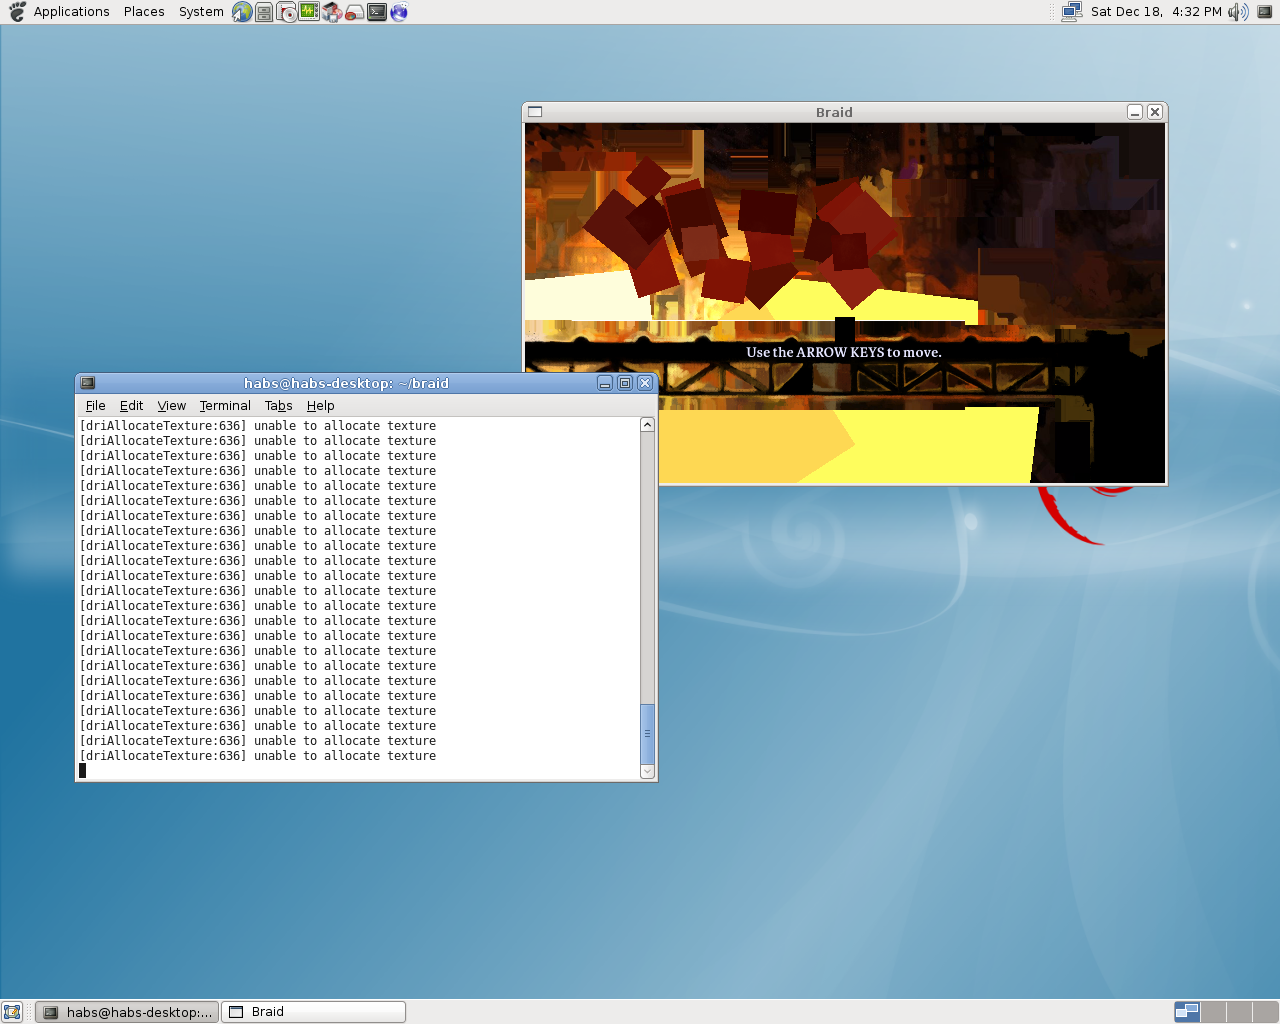Viewport: 1280px width, 1024px height.
Task: Click the Show Desktop button in bottom panel
Action: (12, 1012)
